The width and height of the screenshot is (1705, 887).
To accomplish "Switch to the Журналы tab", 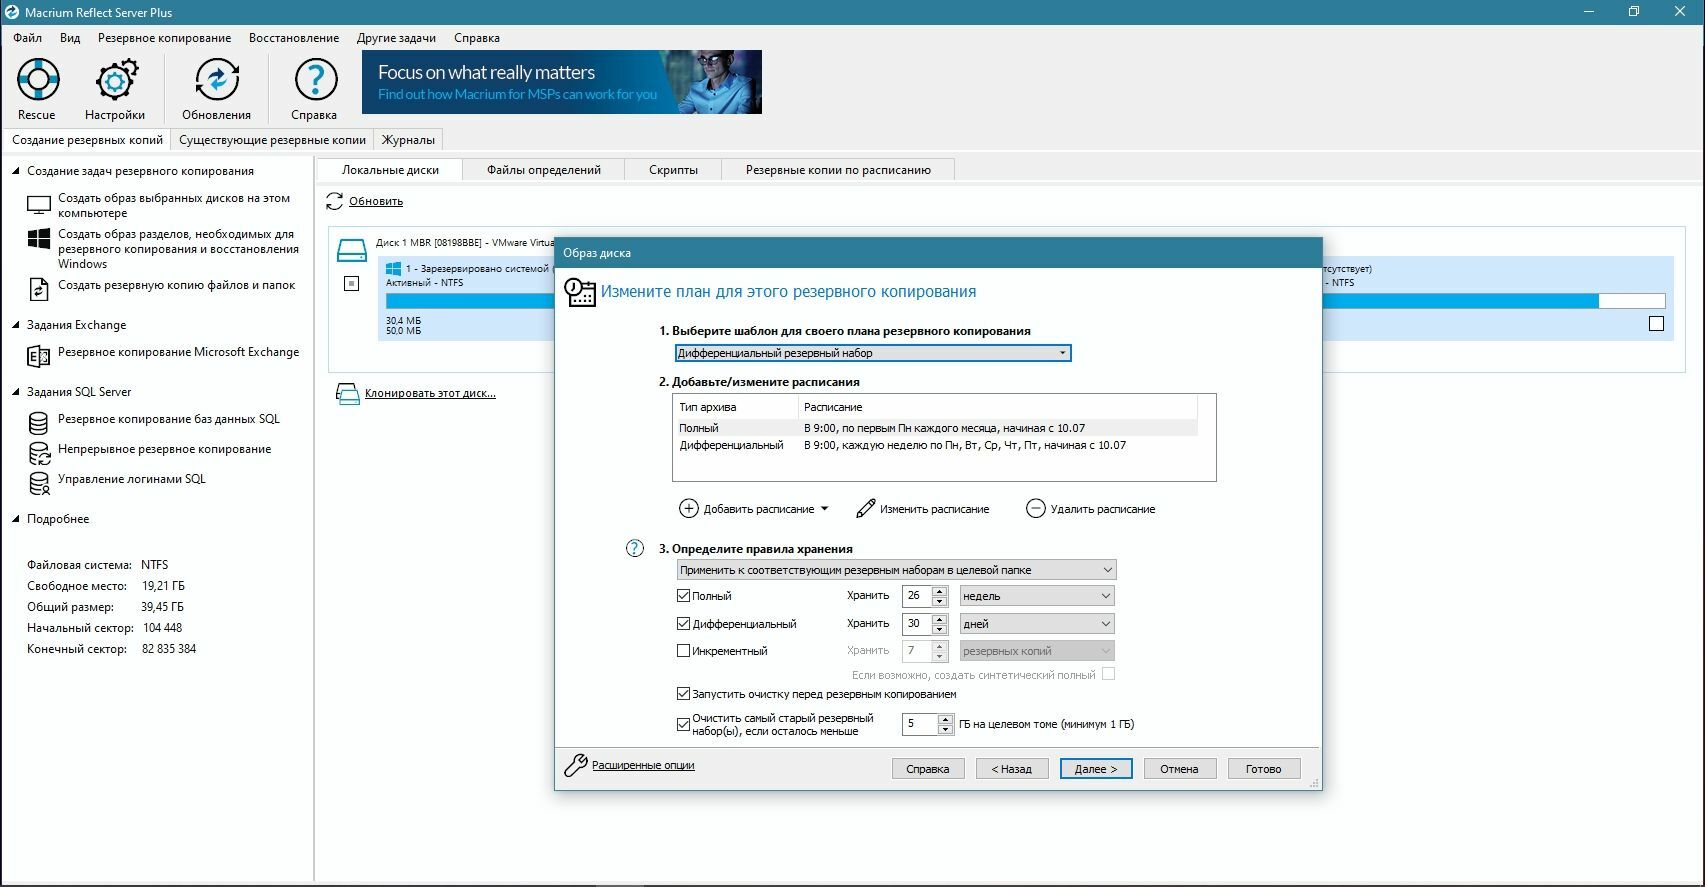I will [x=408, y=140].
